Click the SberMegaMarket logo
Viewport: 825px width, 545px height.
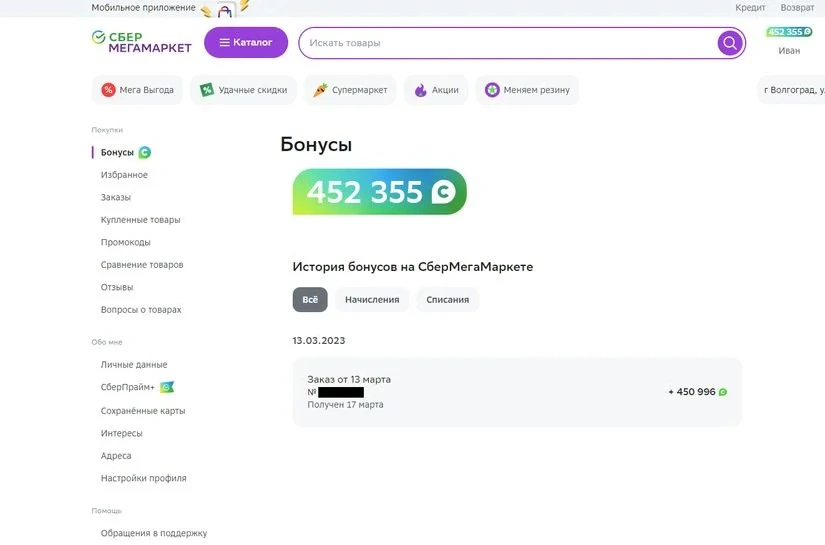pyautogui.click(x=142, y=42)
